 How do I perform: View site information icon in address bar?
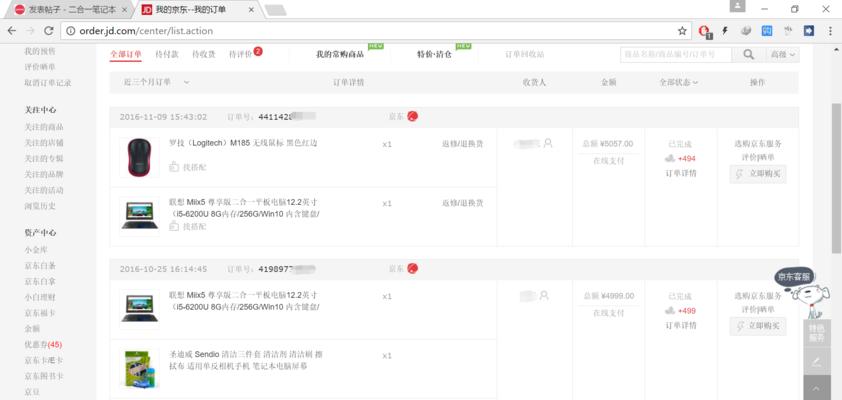tap(70, 31)
